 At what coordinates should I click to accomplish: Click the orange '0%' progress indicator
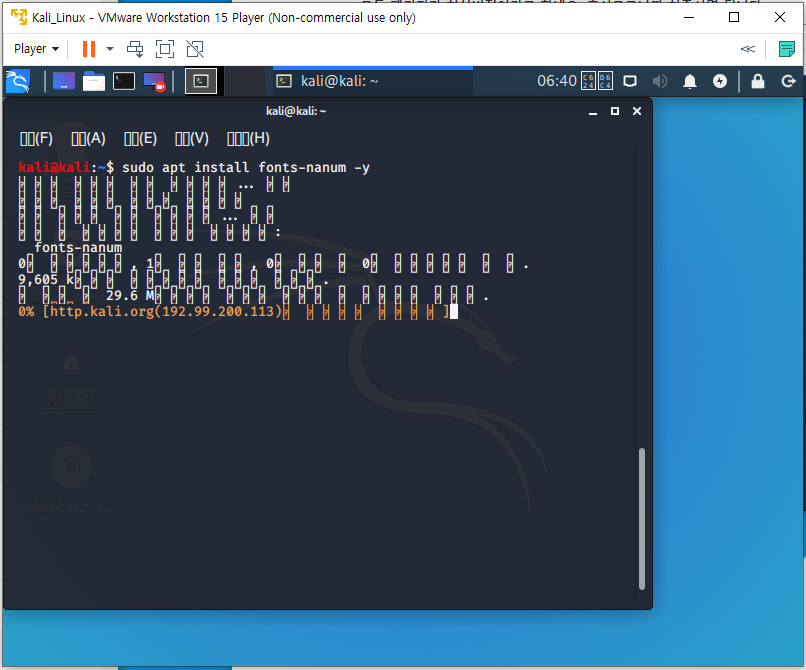point(26,311)
